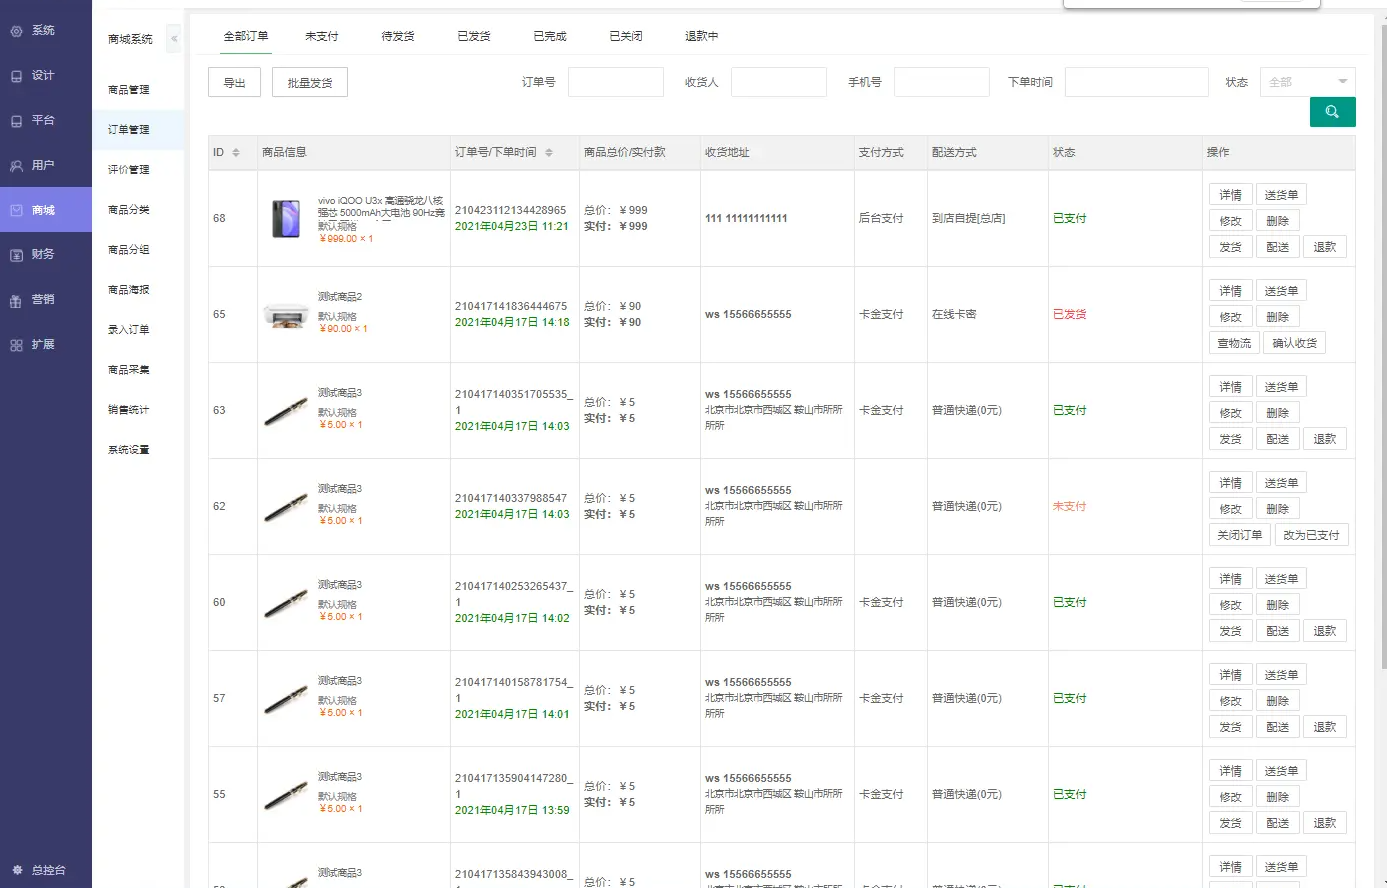Open the 平台 sidebar icon

pyautogui.click(x=16, y=121)
